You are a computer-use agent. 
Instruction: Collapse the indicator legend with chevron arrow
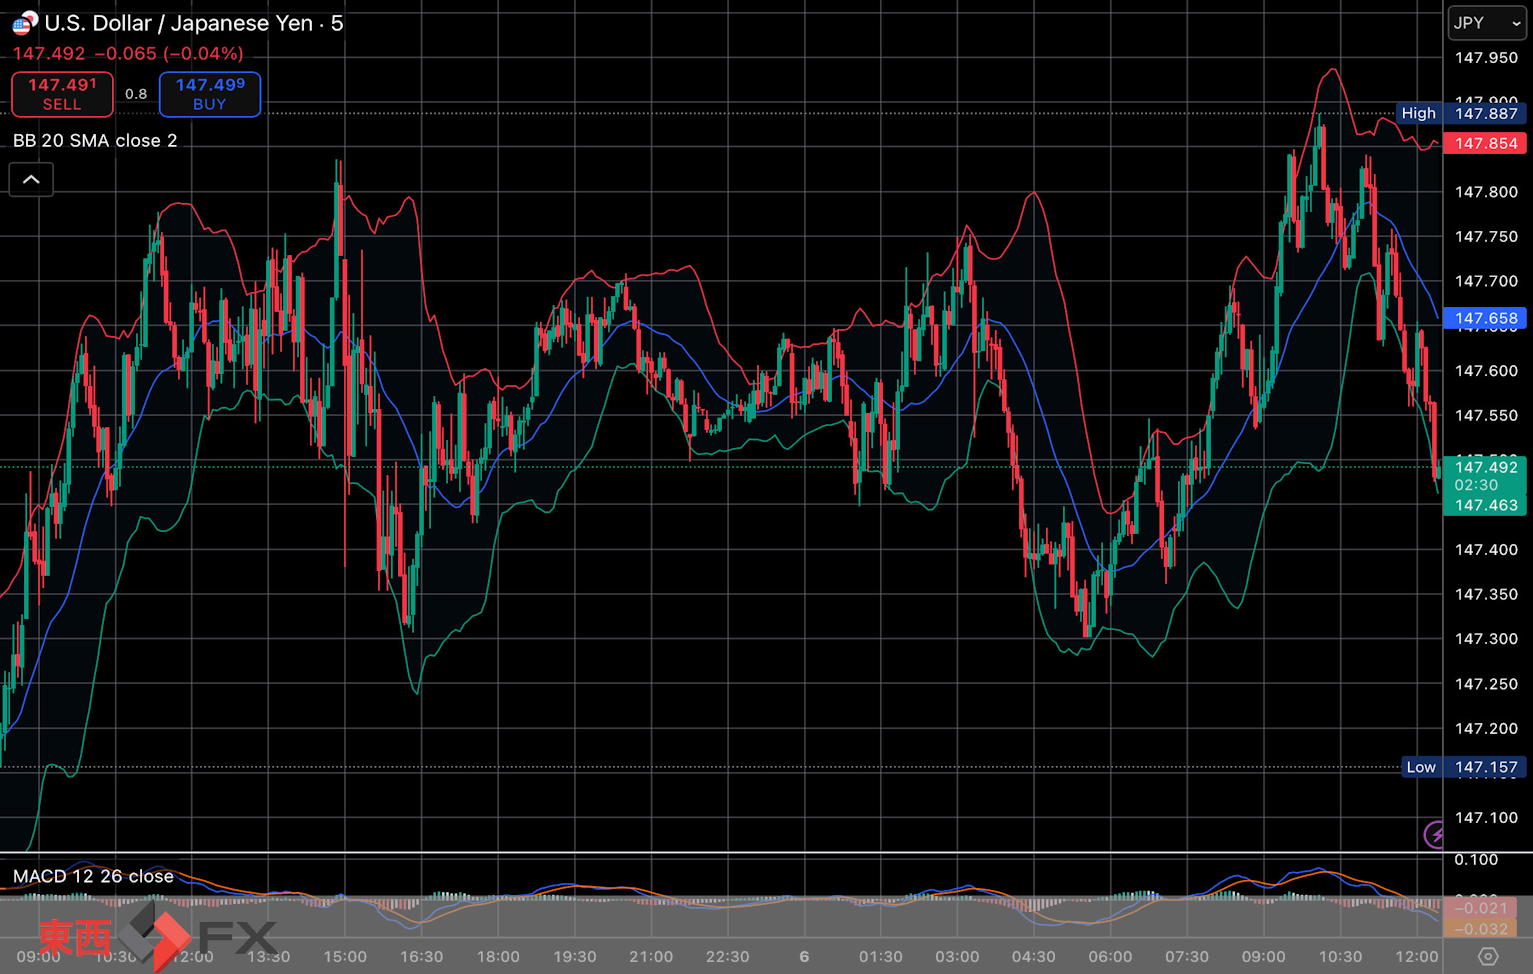(31, 180)
